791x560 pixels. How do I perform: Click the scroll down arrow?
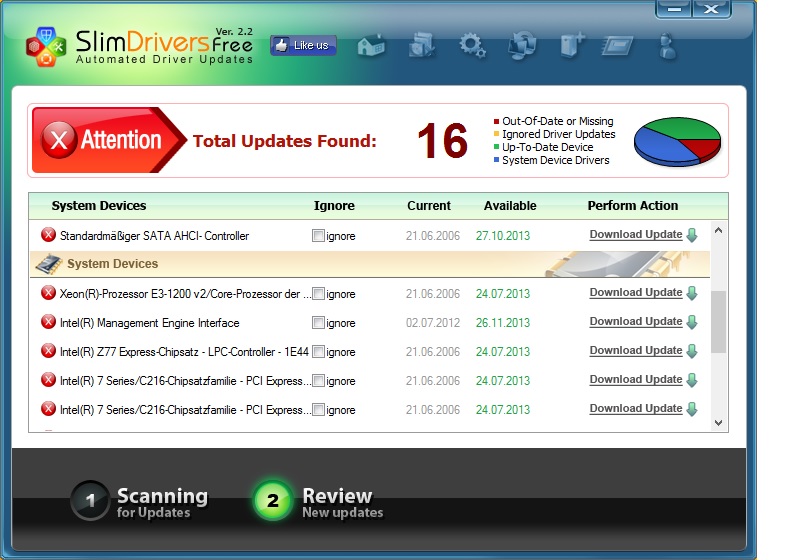click(x=719, y=423)
